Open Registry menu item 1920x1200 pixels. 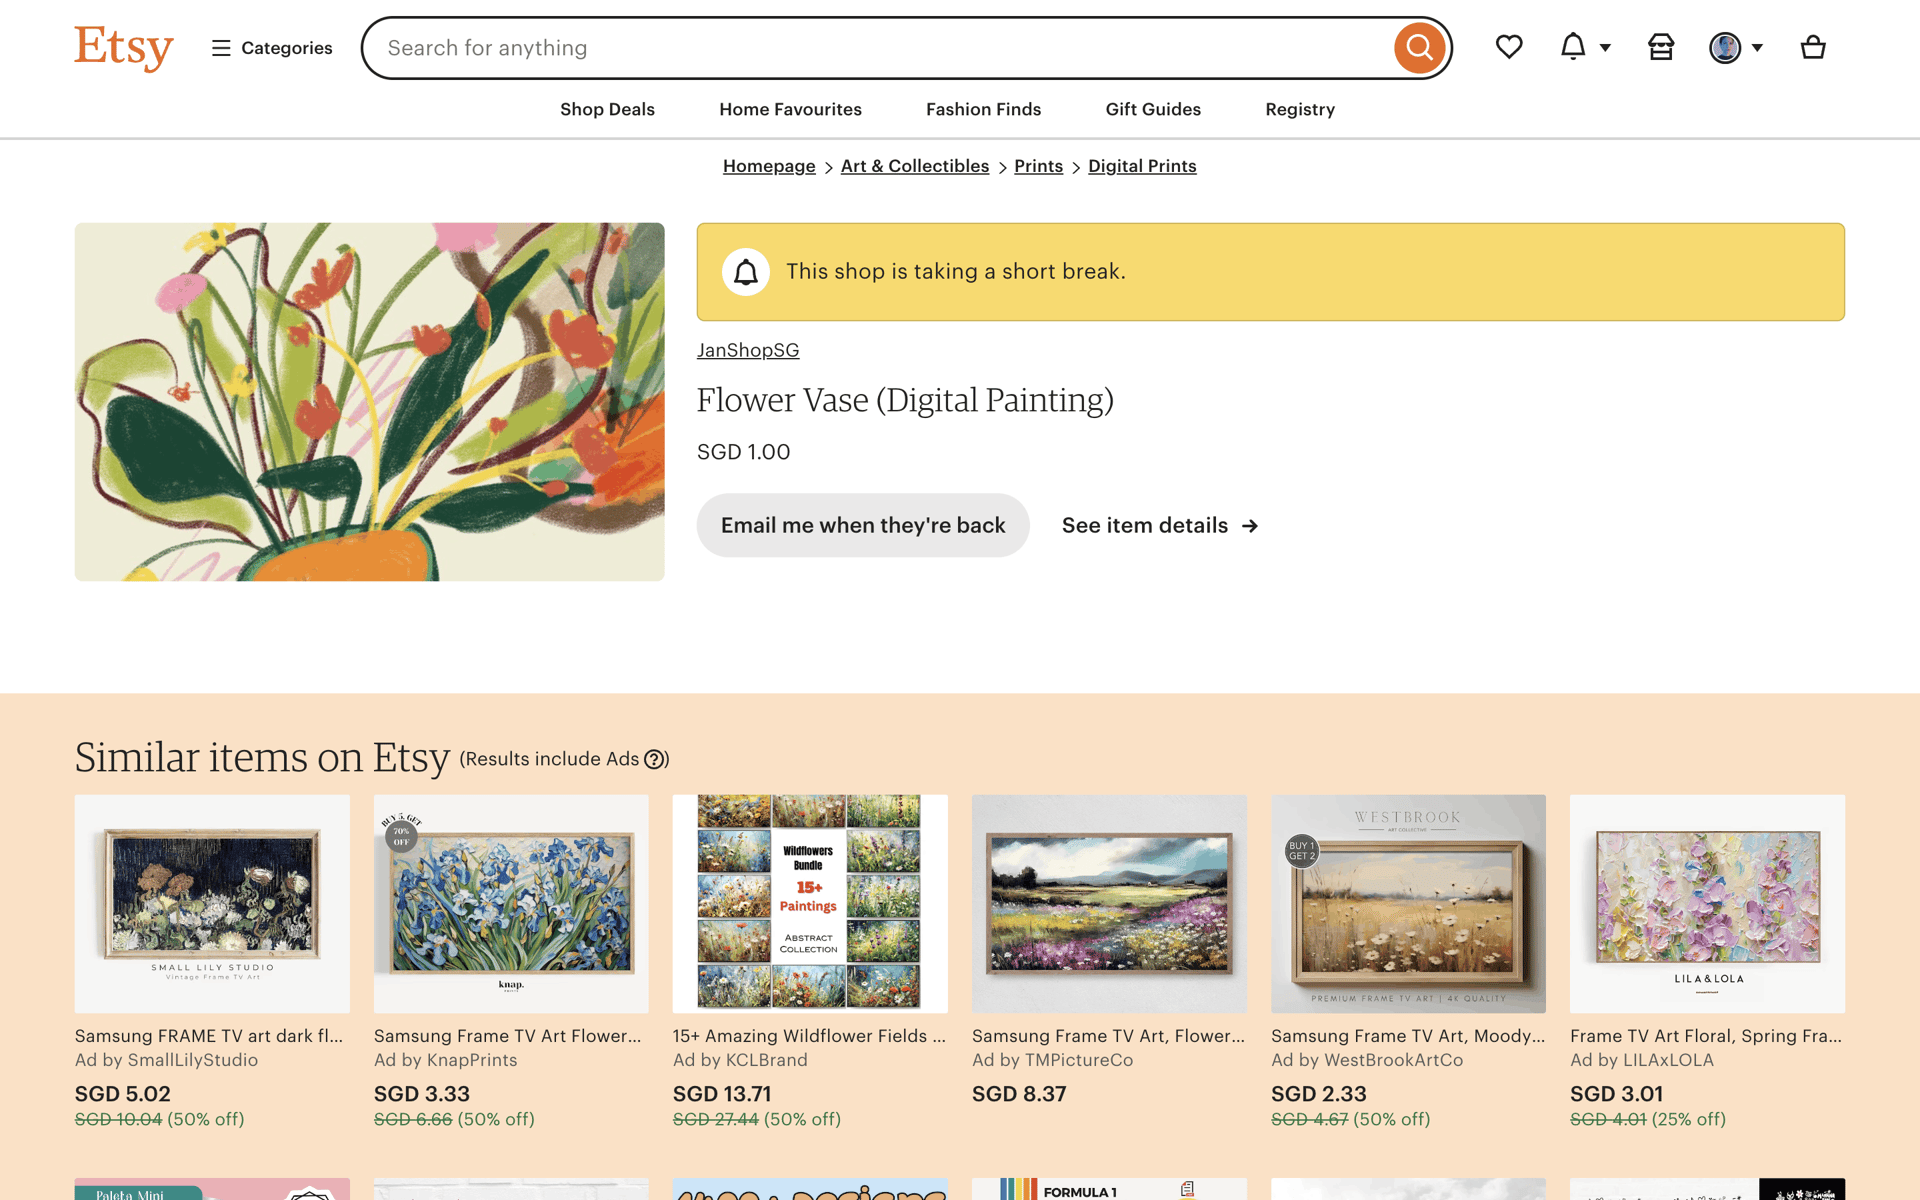click(1300, 109)
